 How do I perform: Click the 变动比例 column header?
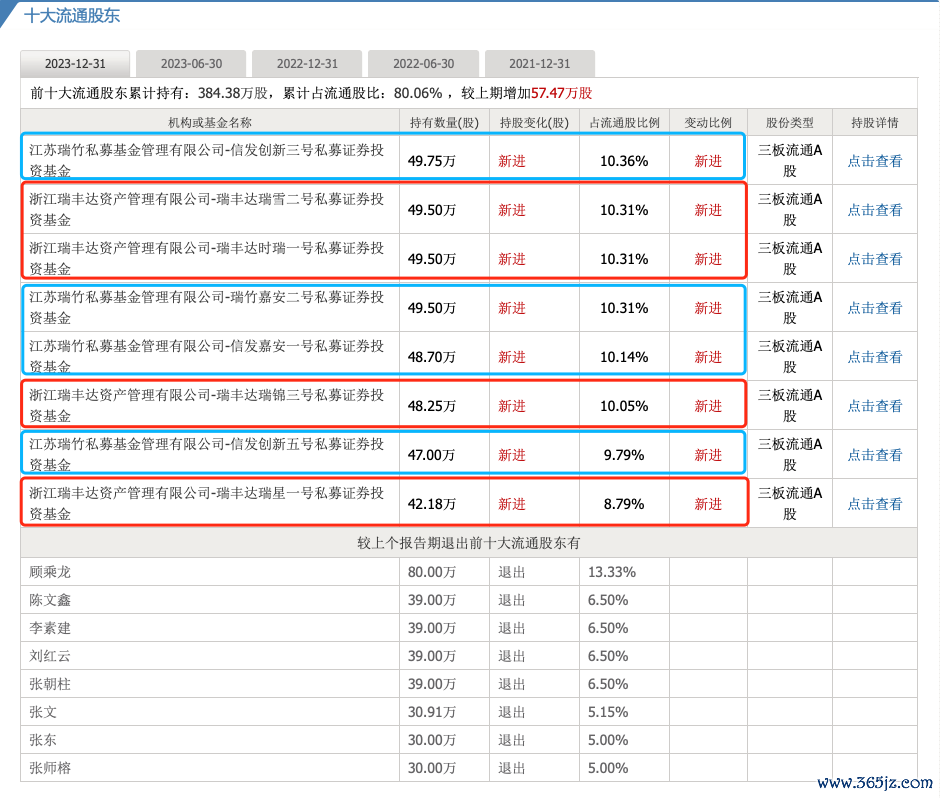(x=708, y=123)
